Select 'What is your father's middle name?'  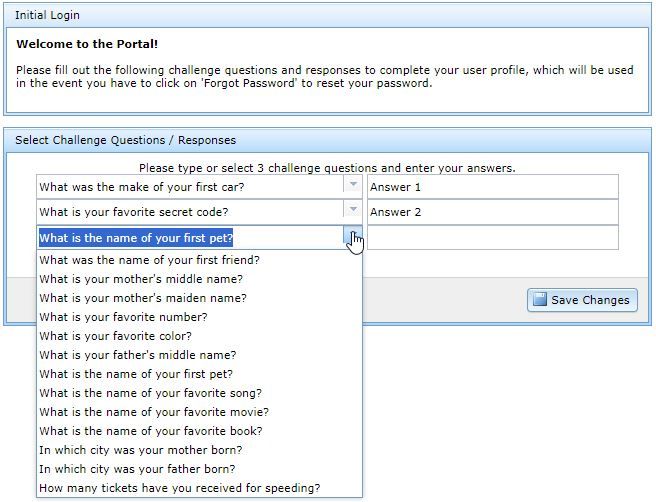138,355
